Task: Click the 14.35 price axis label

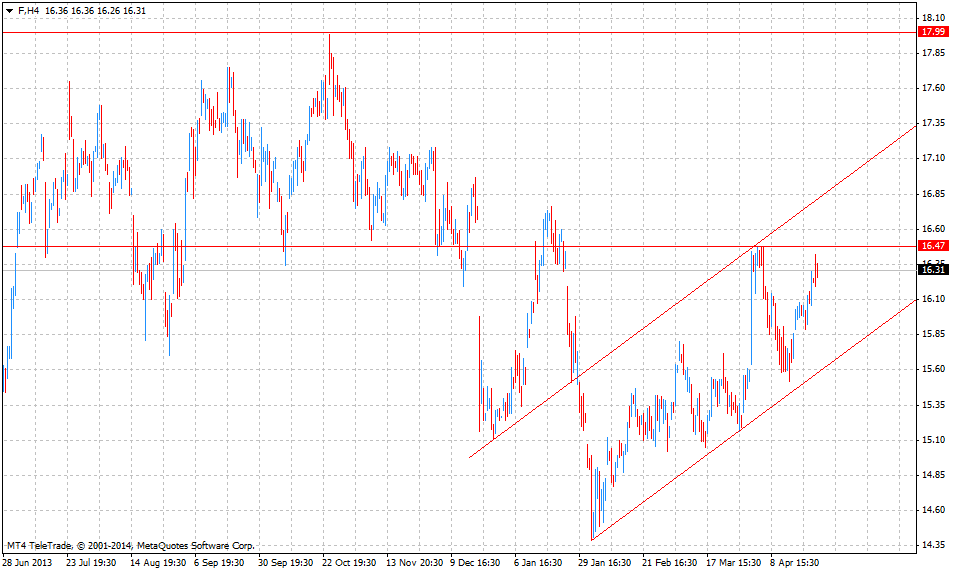Action: 933,545
